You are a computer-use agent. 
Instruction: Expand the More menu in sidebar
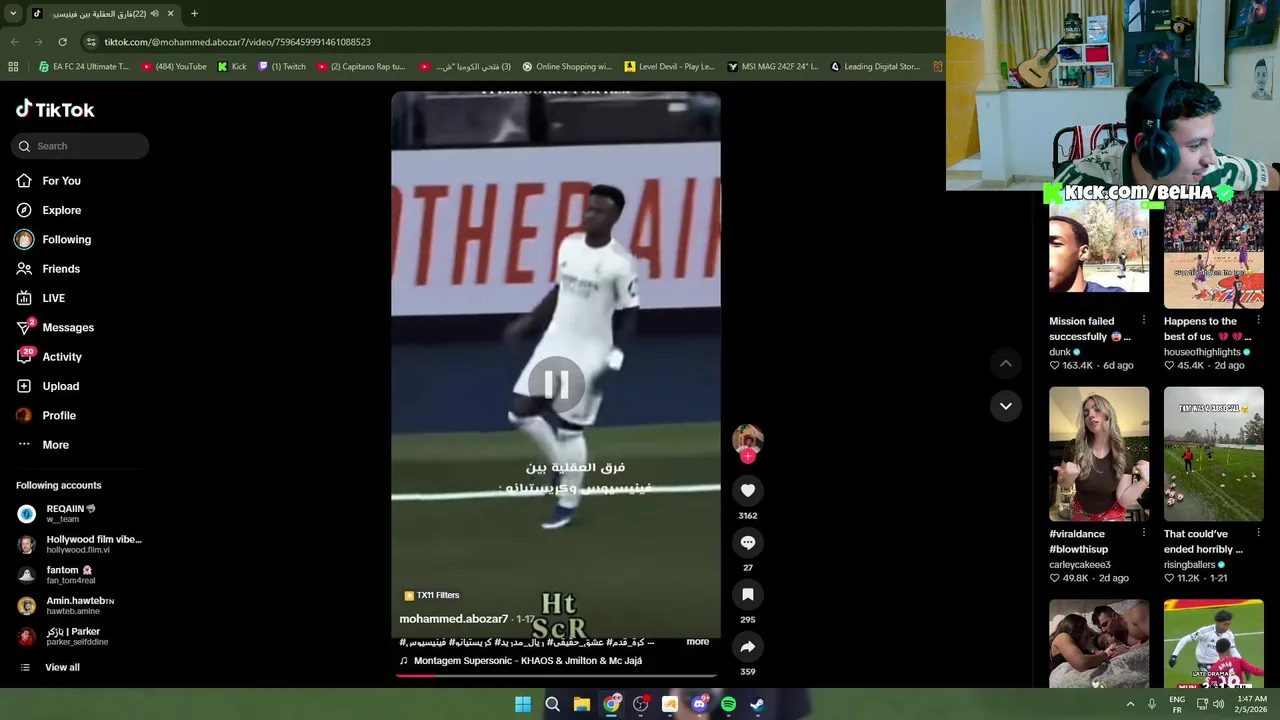pyautogui.click(x=55, y=445)
